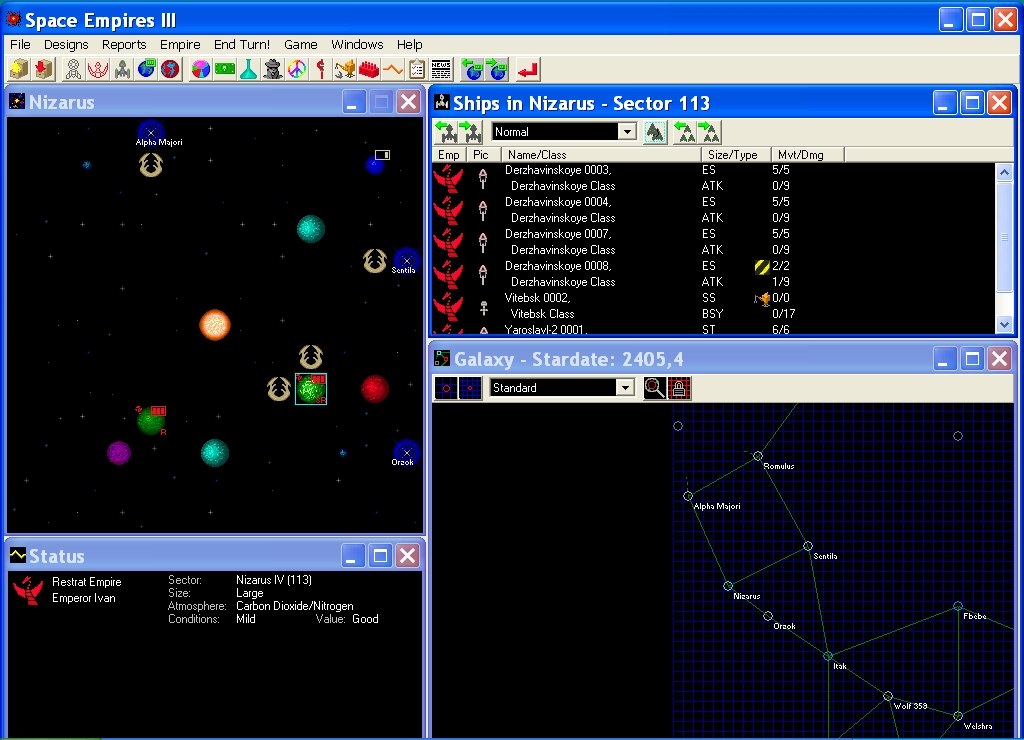
Task: Click the red brick blocks icon
Action: [369, 69]
